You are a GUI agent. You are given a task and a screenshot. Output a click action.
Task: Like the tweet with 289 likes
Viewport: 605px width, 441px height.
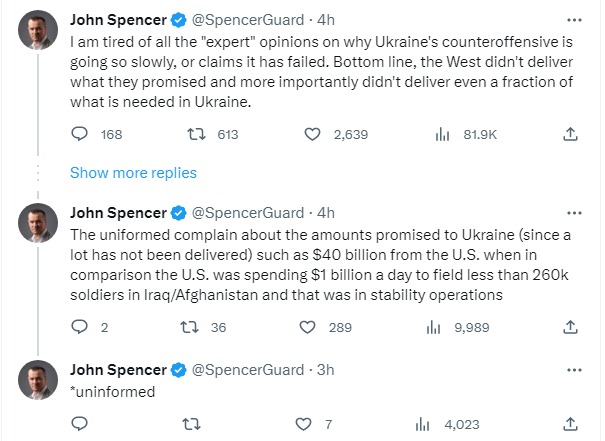click(311, 326)
